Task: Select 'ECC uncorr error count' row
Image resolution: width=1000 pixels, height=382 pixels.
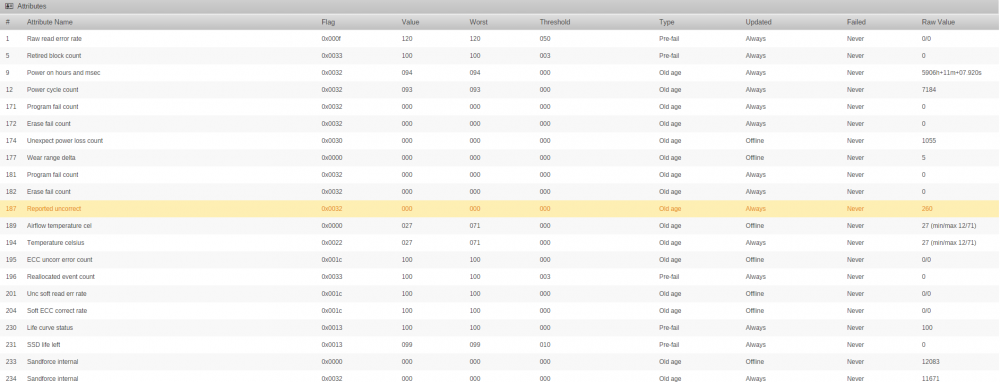Action: click(x=500, y=260)
